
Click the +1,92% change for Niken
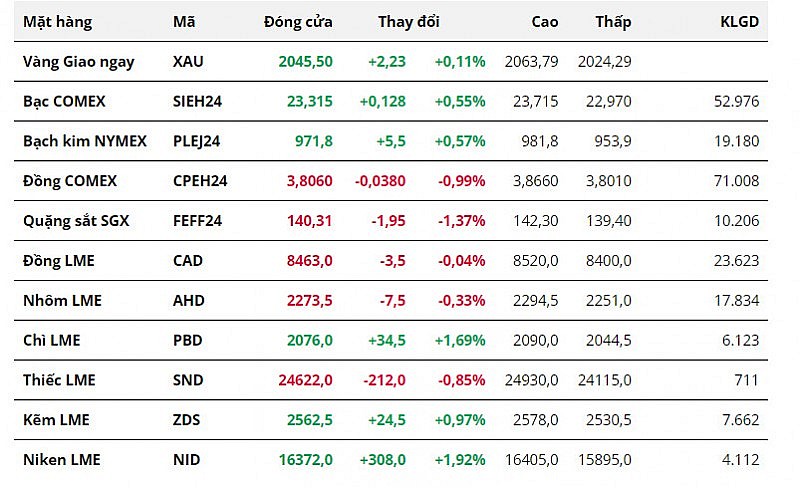(x=460, y=460)
